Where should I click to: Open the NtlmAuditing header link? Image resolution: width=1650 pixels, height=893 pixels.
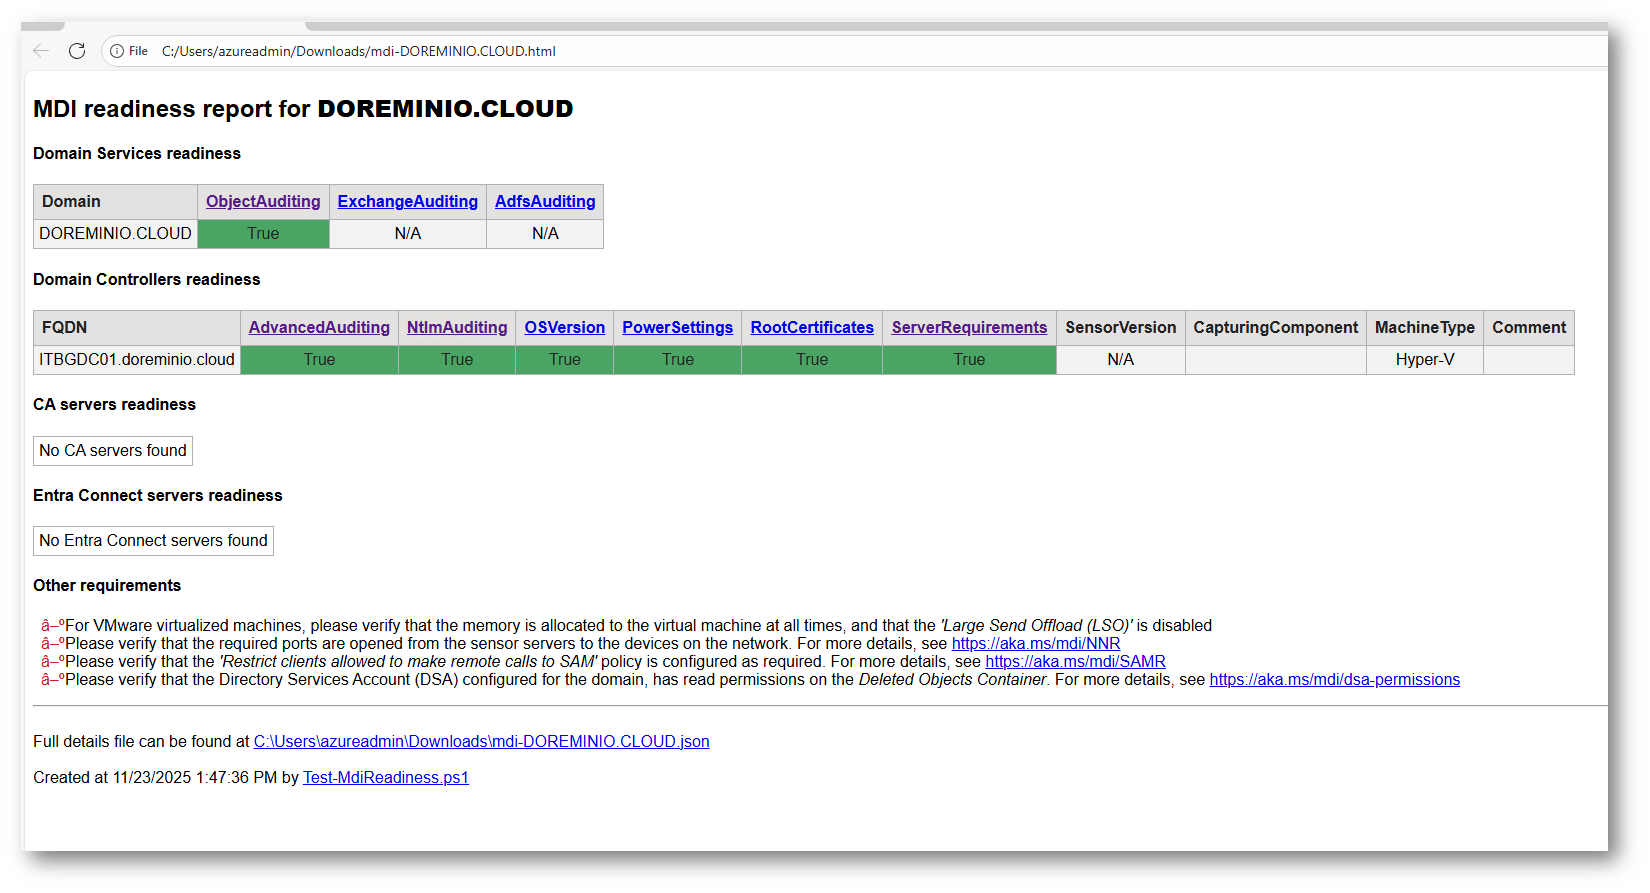(457, 328)
